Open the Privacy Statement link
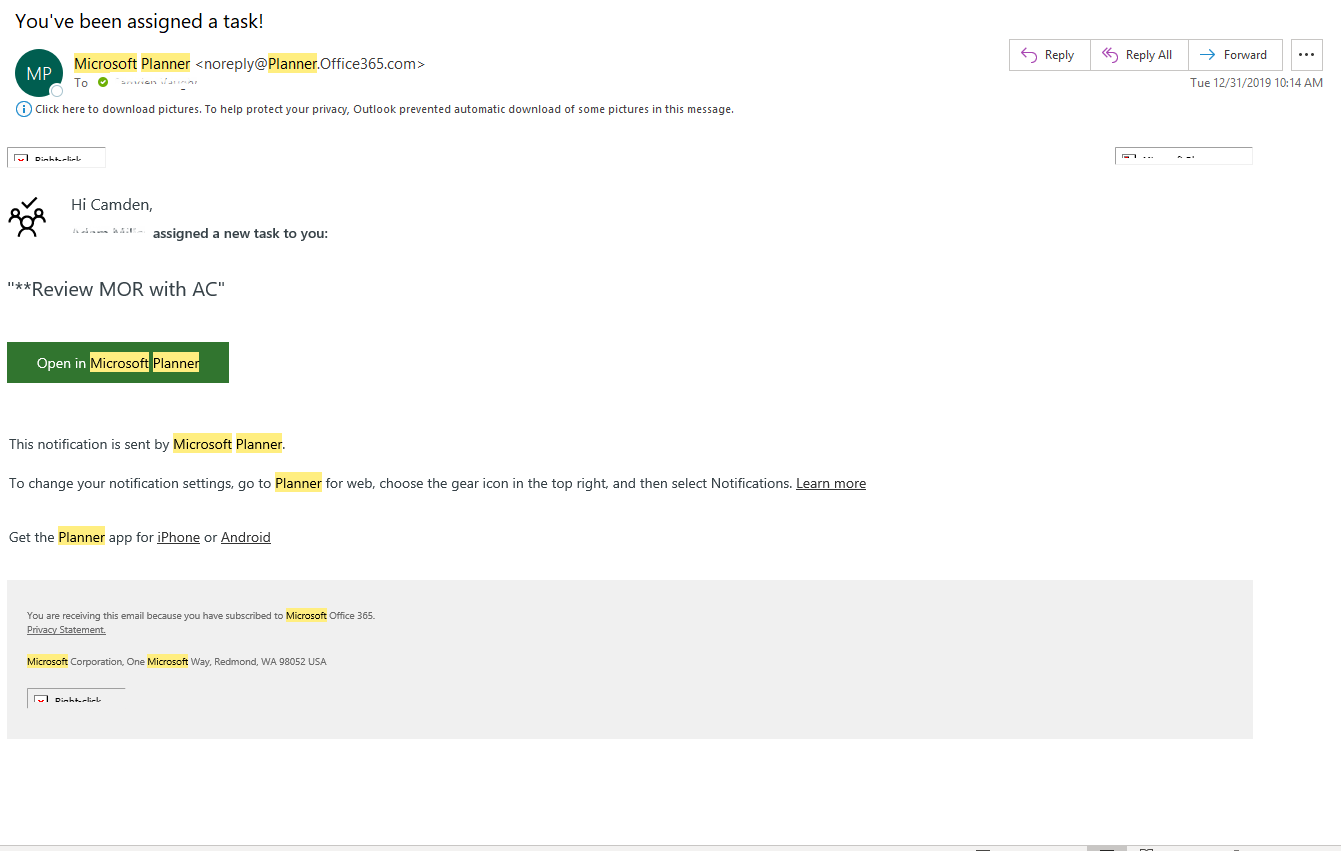The width and height of the screenshot is (1341, 851). 66,630
